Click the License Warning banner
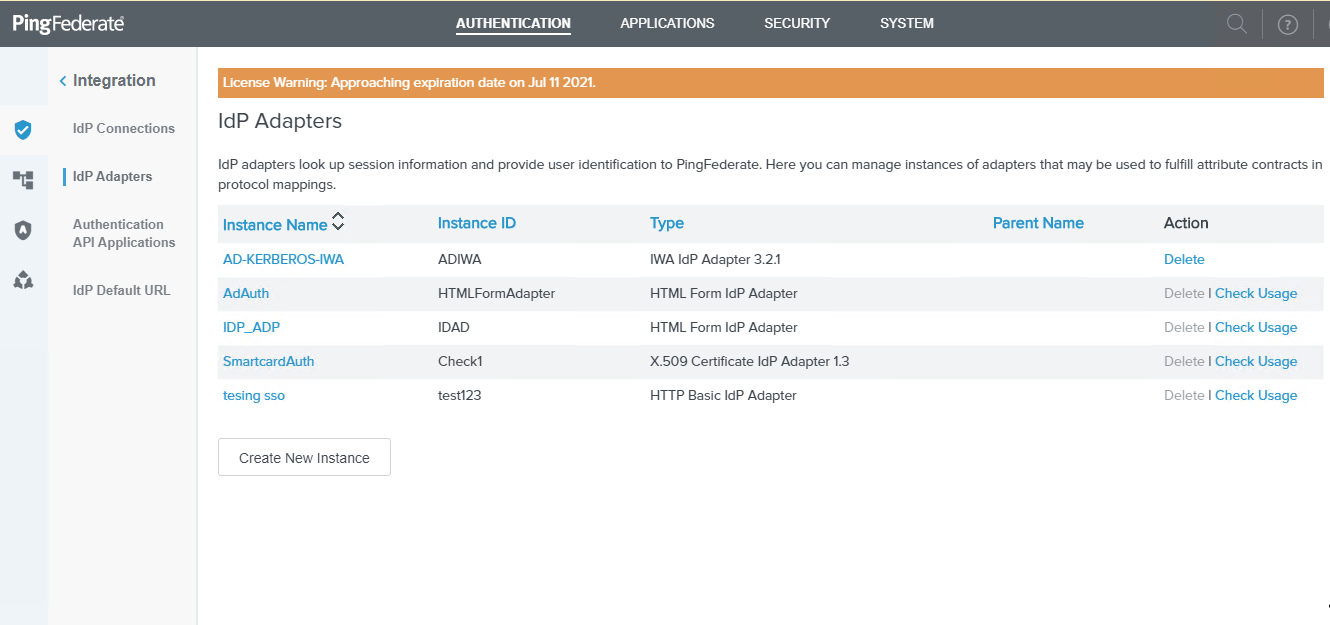 771,82
